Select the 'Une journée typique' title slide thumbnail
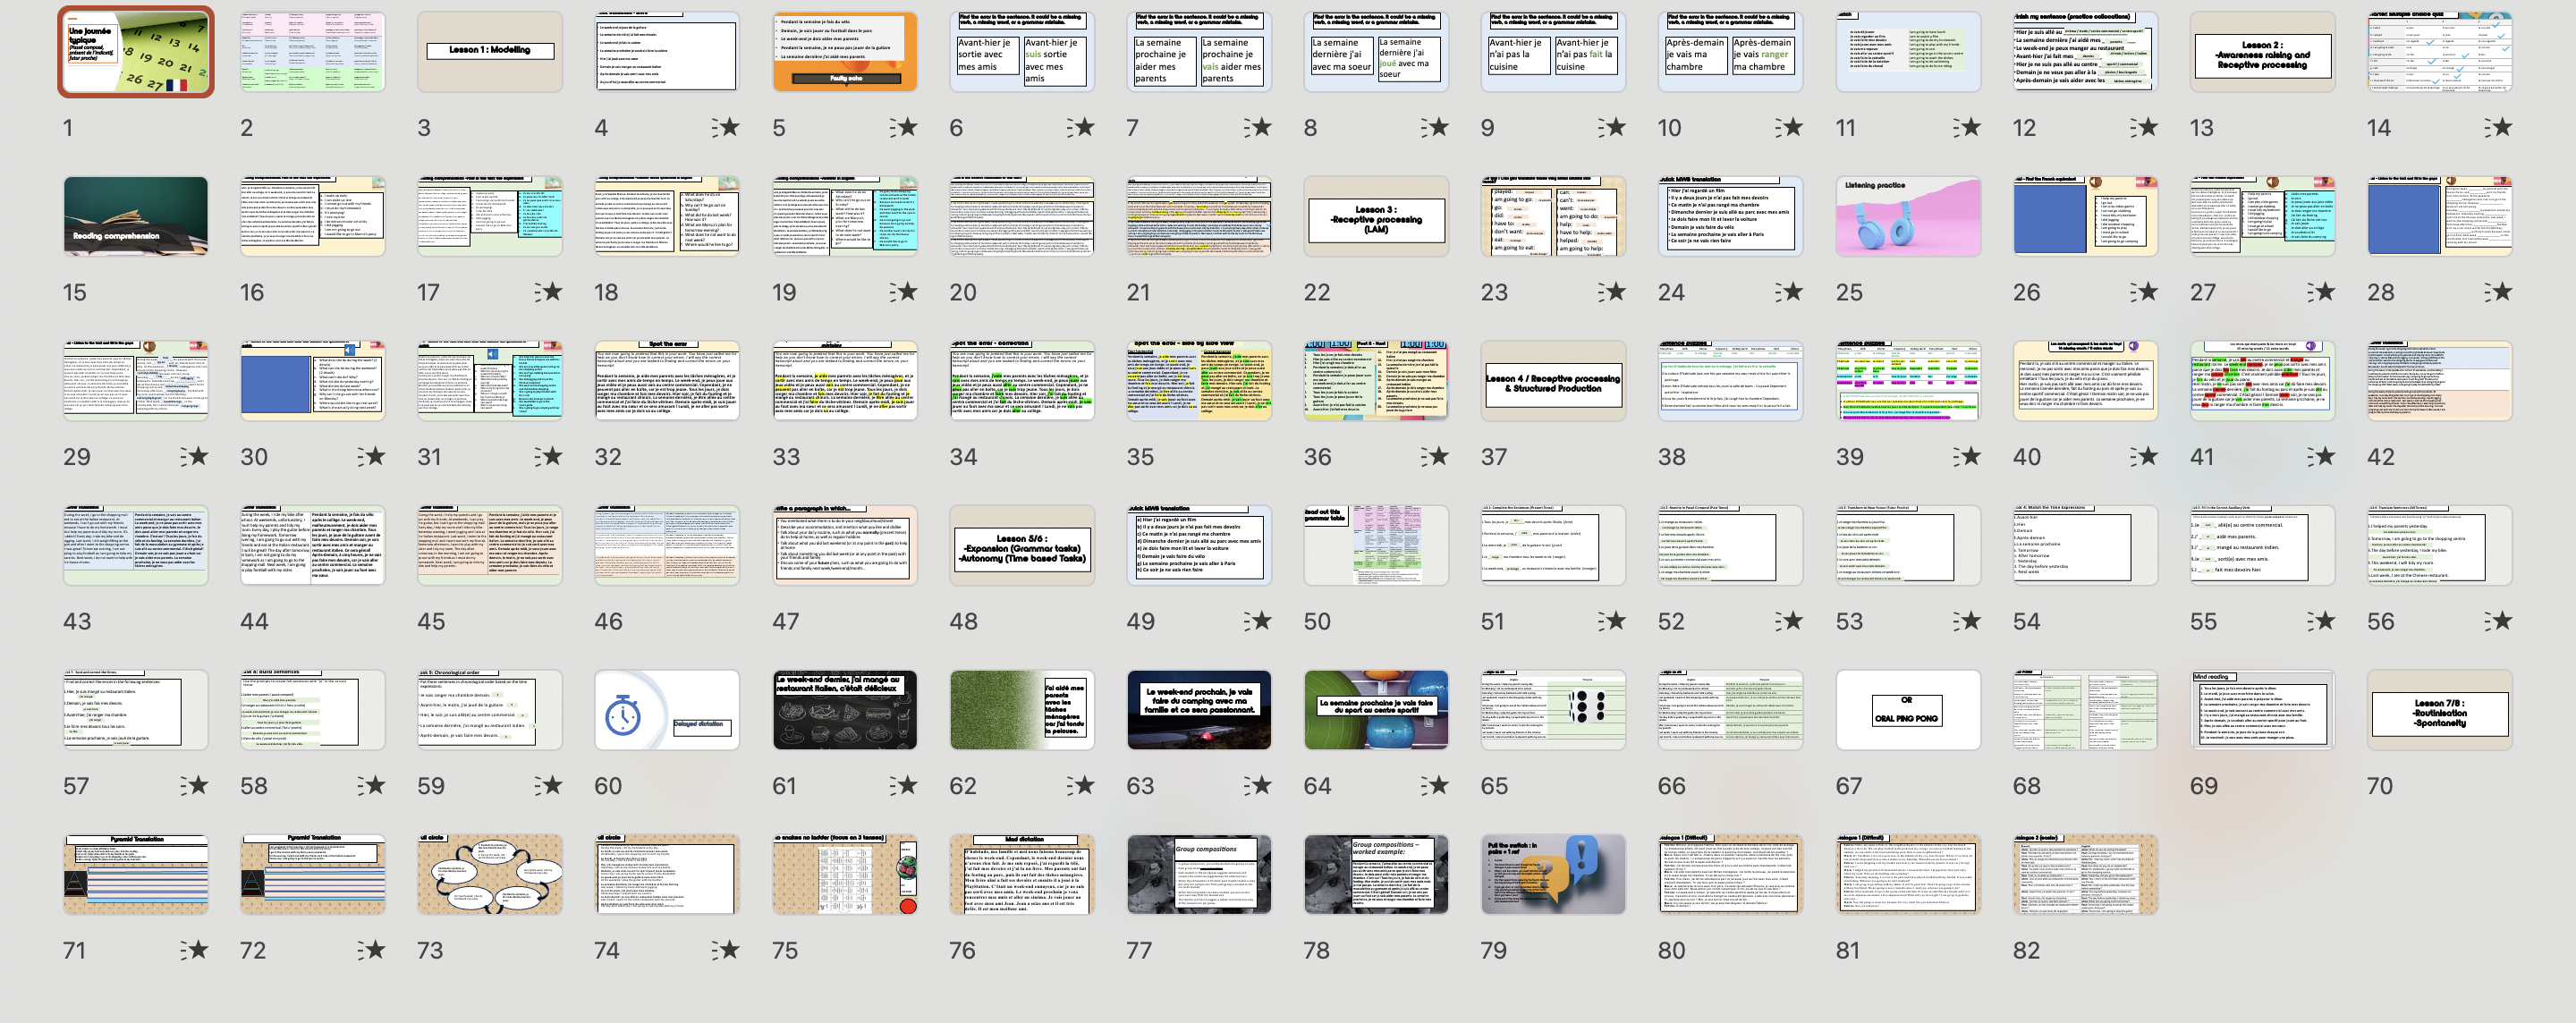 136,52
